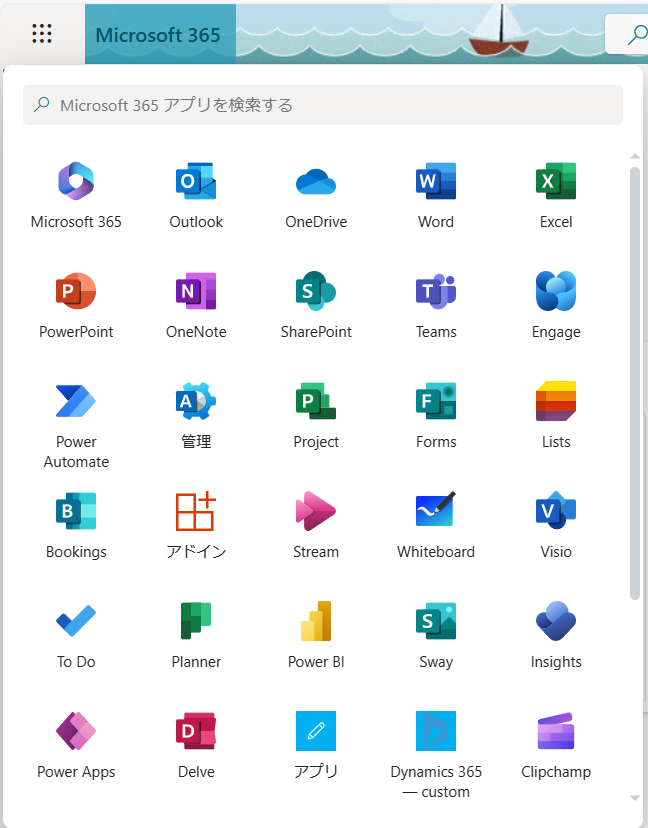Viewport: 648px width, 828px height.
Task: Open Power Automate app
Action: 76,401
